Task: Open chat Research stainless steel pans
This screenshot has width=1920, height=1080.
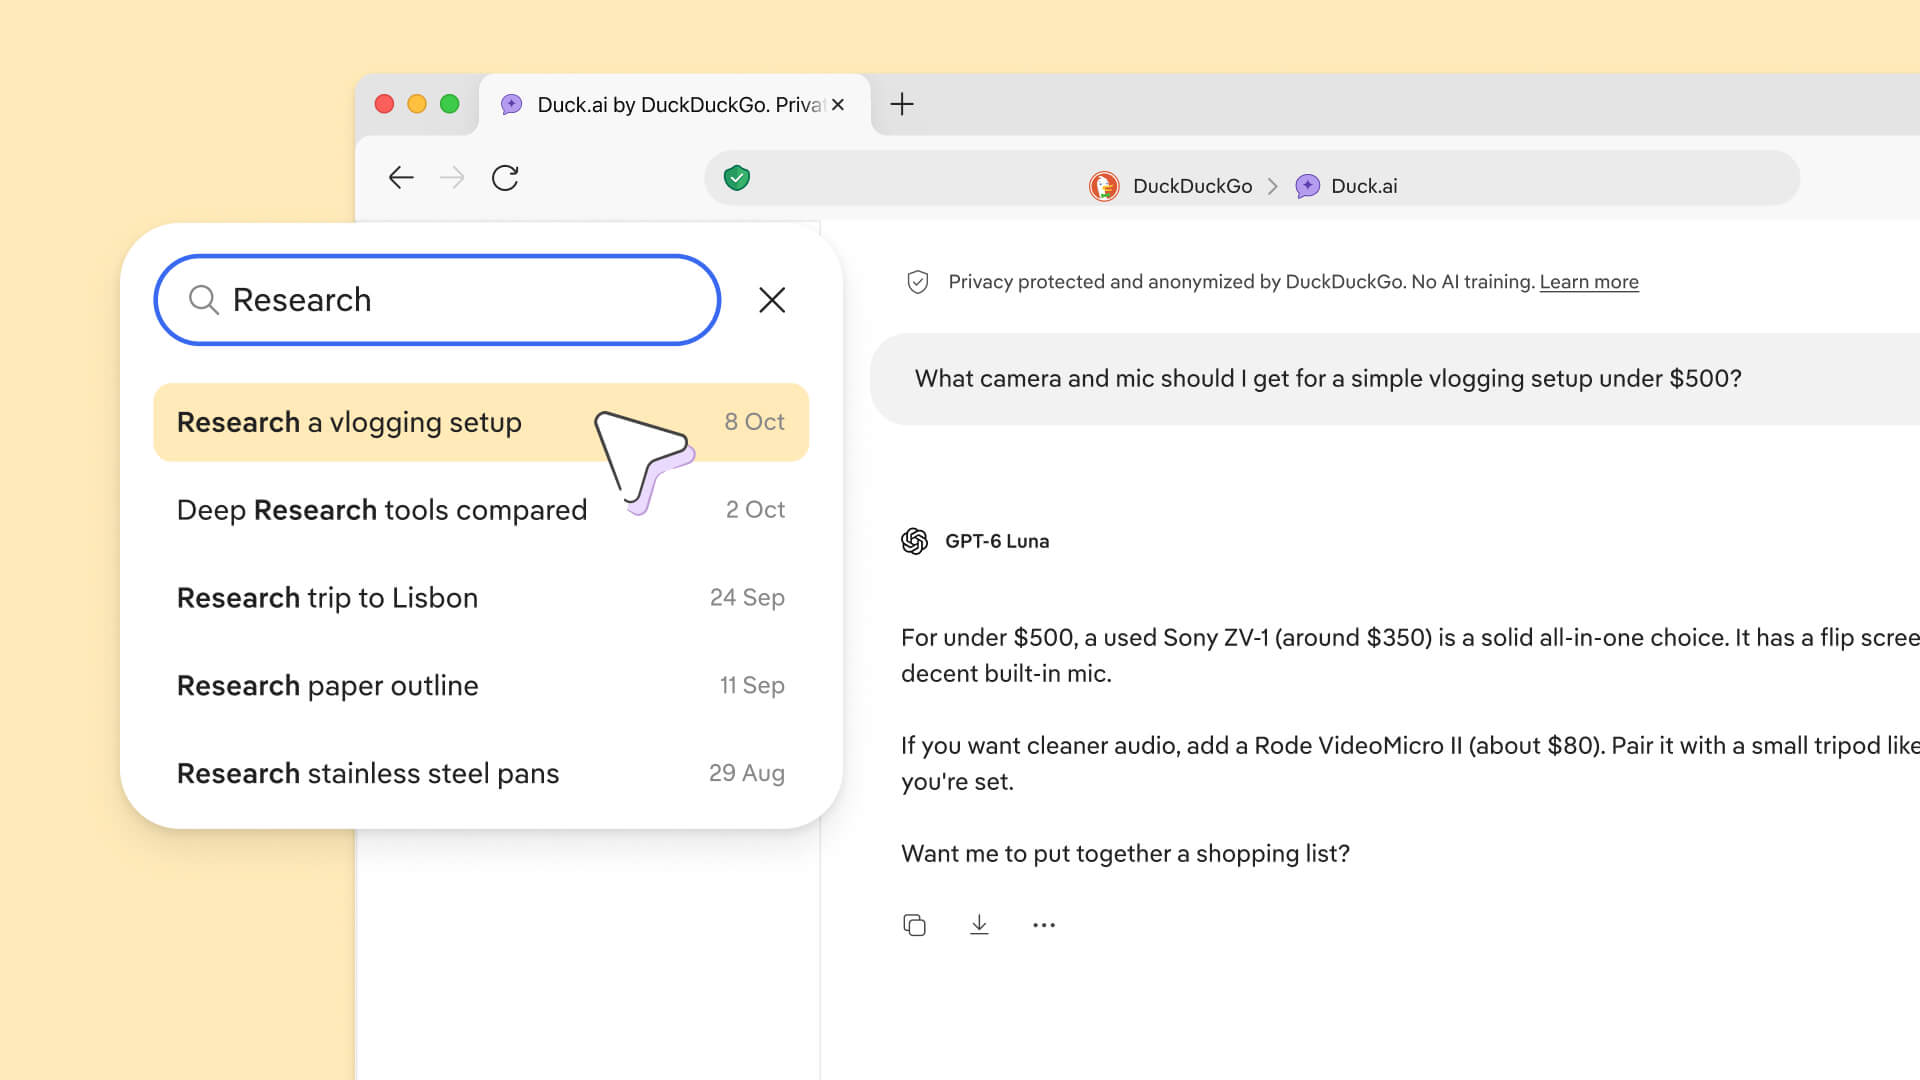Action: pos(481,774)
